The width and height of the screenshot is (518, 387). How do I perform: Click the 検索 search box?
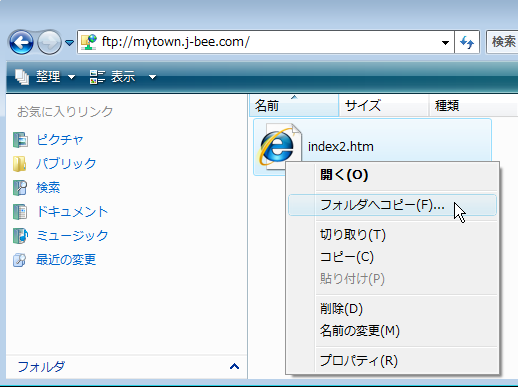(x=502, y=42)
